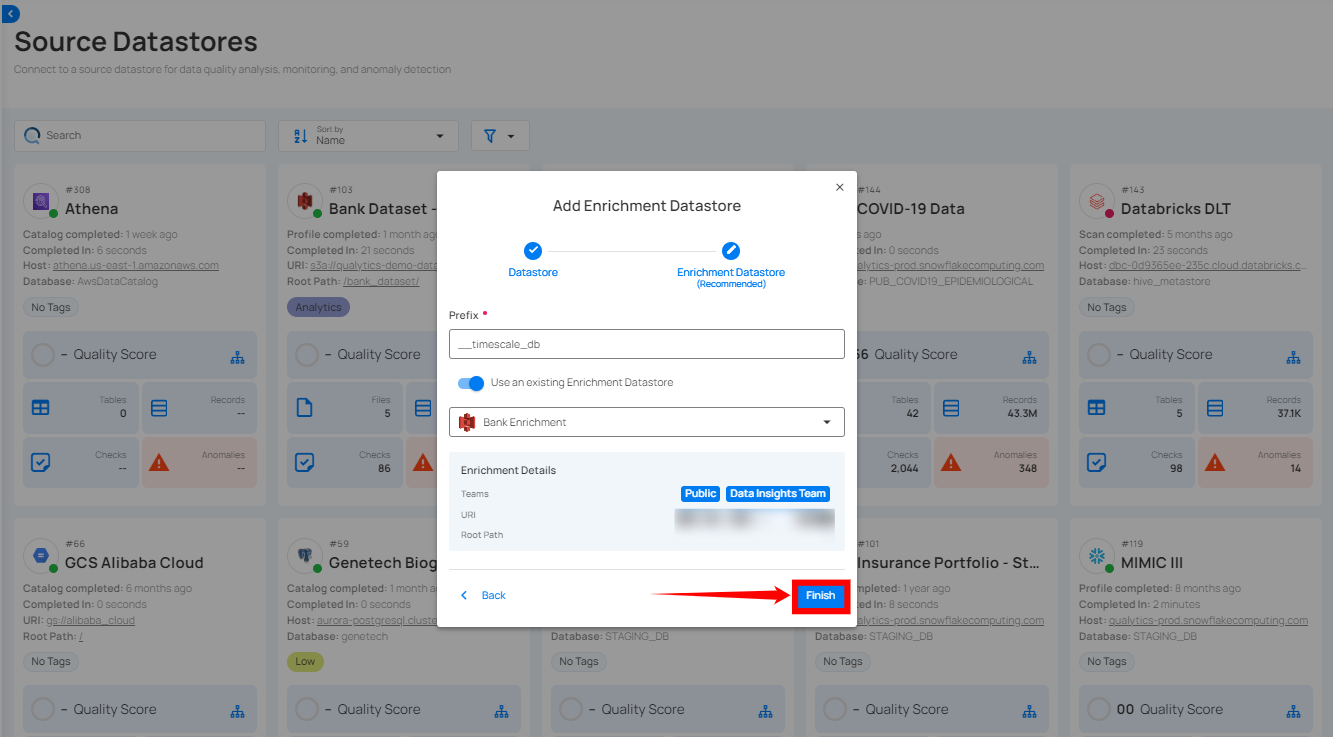Focus the Prefix input field
The width and height of the screenshot is (1333, 737).
click(646, 344)
